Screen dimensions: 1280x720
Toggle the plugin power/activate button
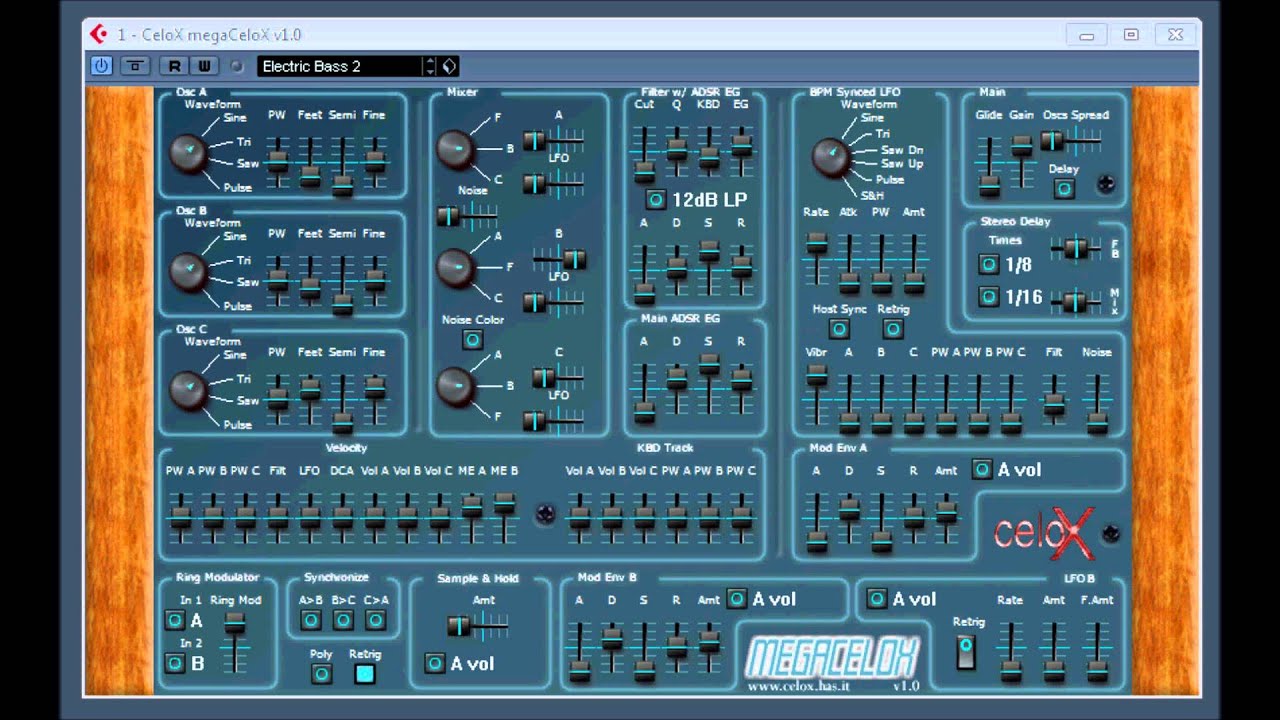[x=101, y=66]
